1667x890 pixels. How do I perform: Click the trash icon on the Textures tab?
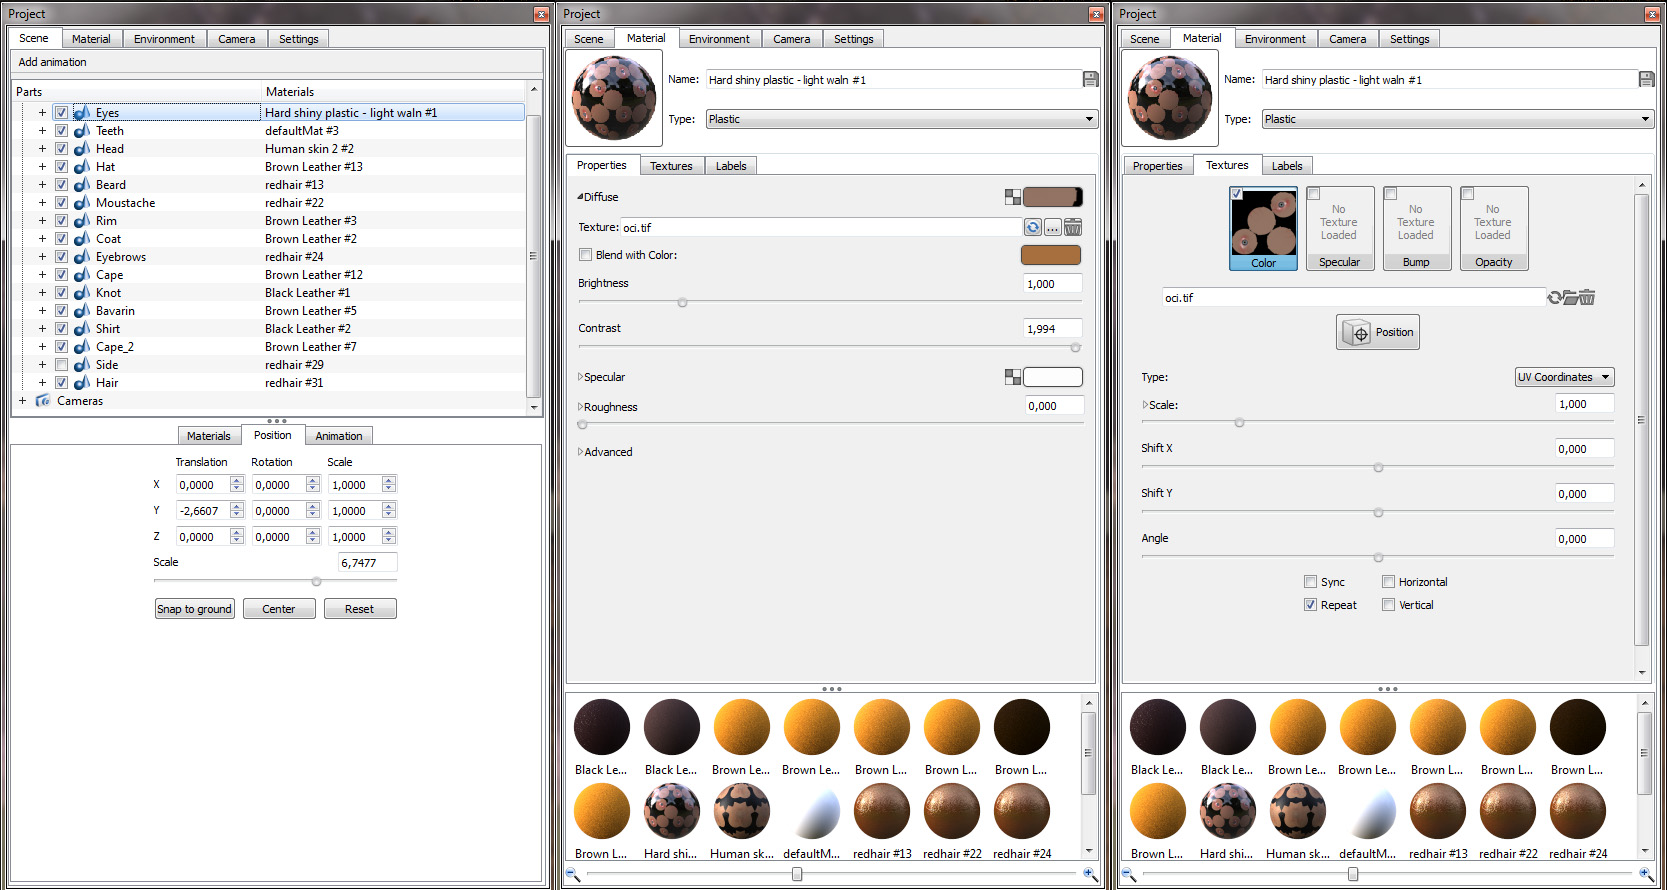[1587, 297]
